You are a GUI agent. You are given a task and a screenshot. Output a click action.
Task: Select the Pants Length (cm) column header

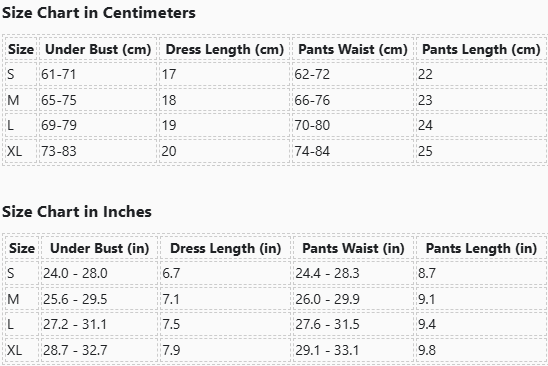[x=481, y=50]
